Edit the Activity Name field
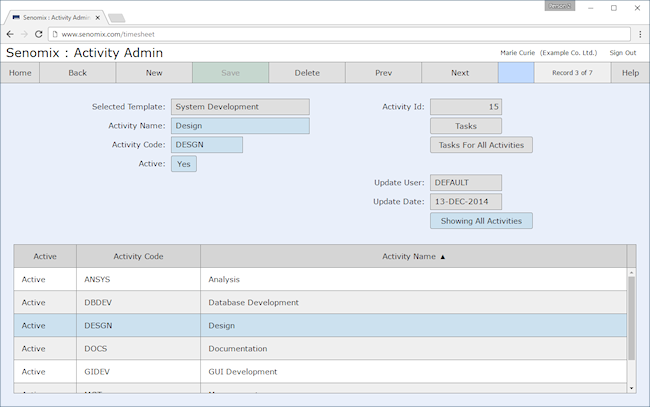 240,126
